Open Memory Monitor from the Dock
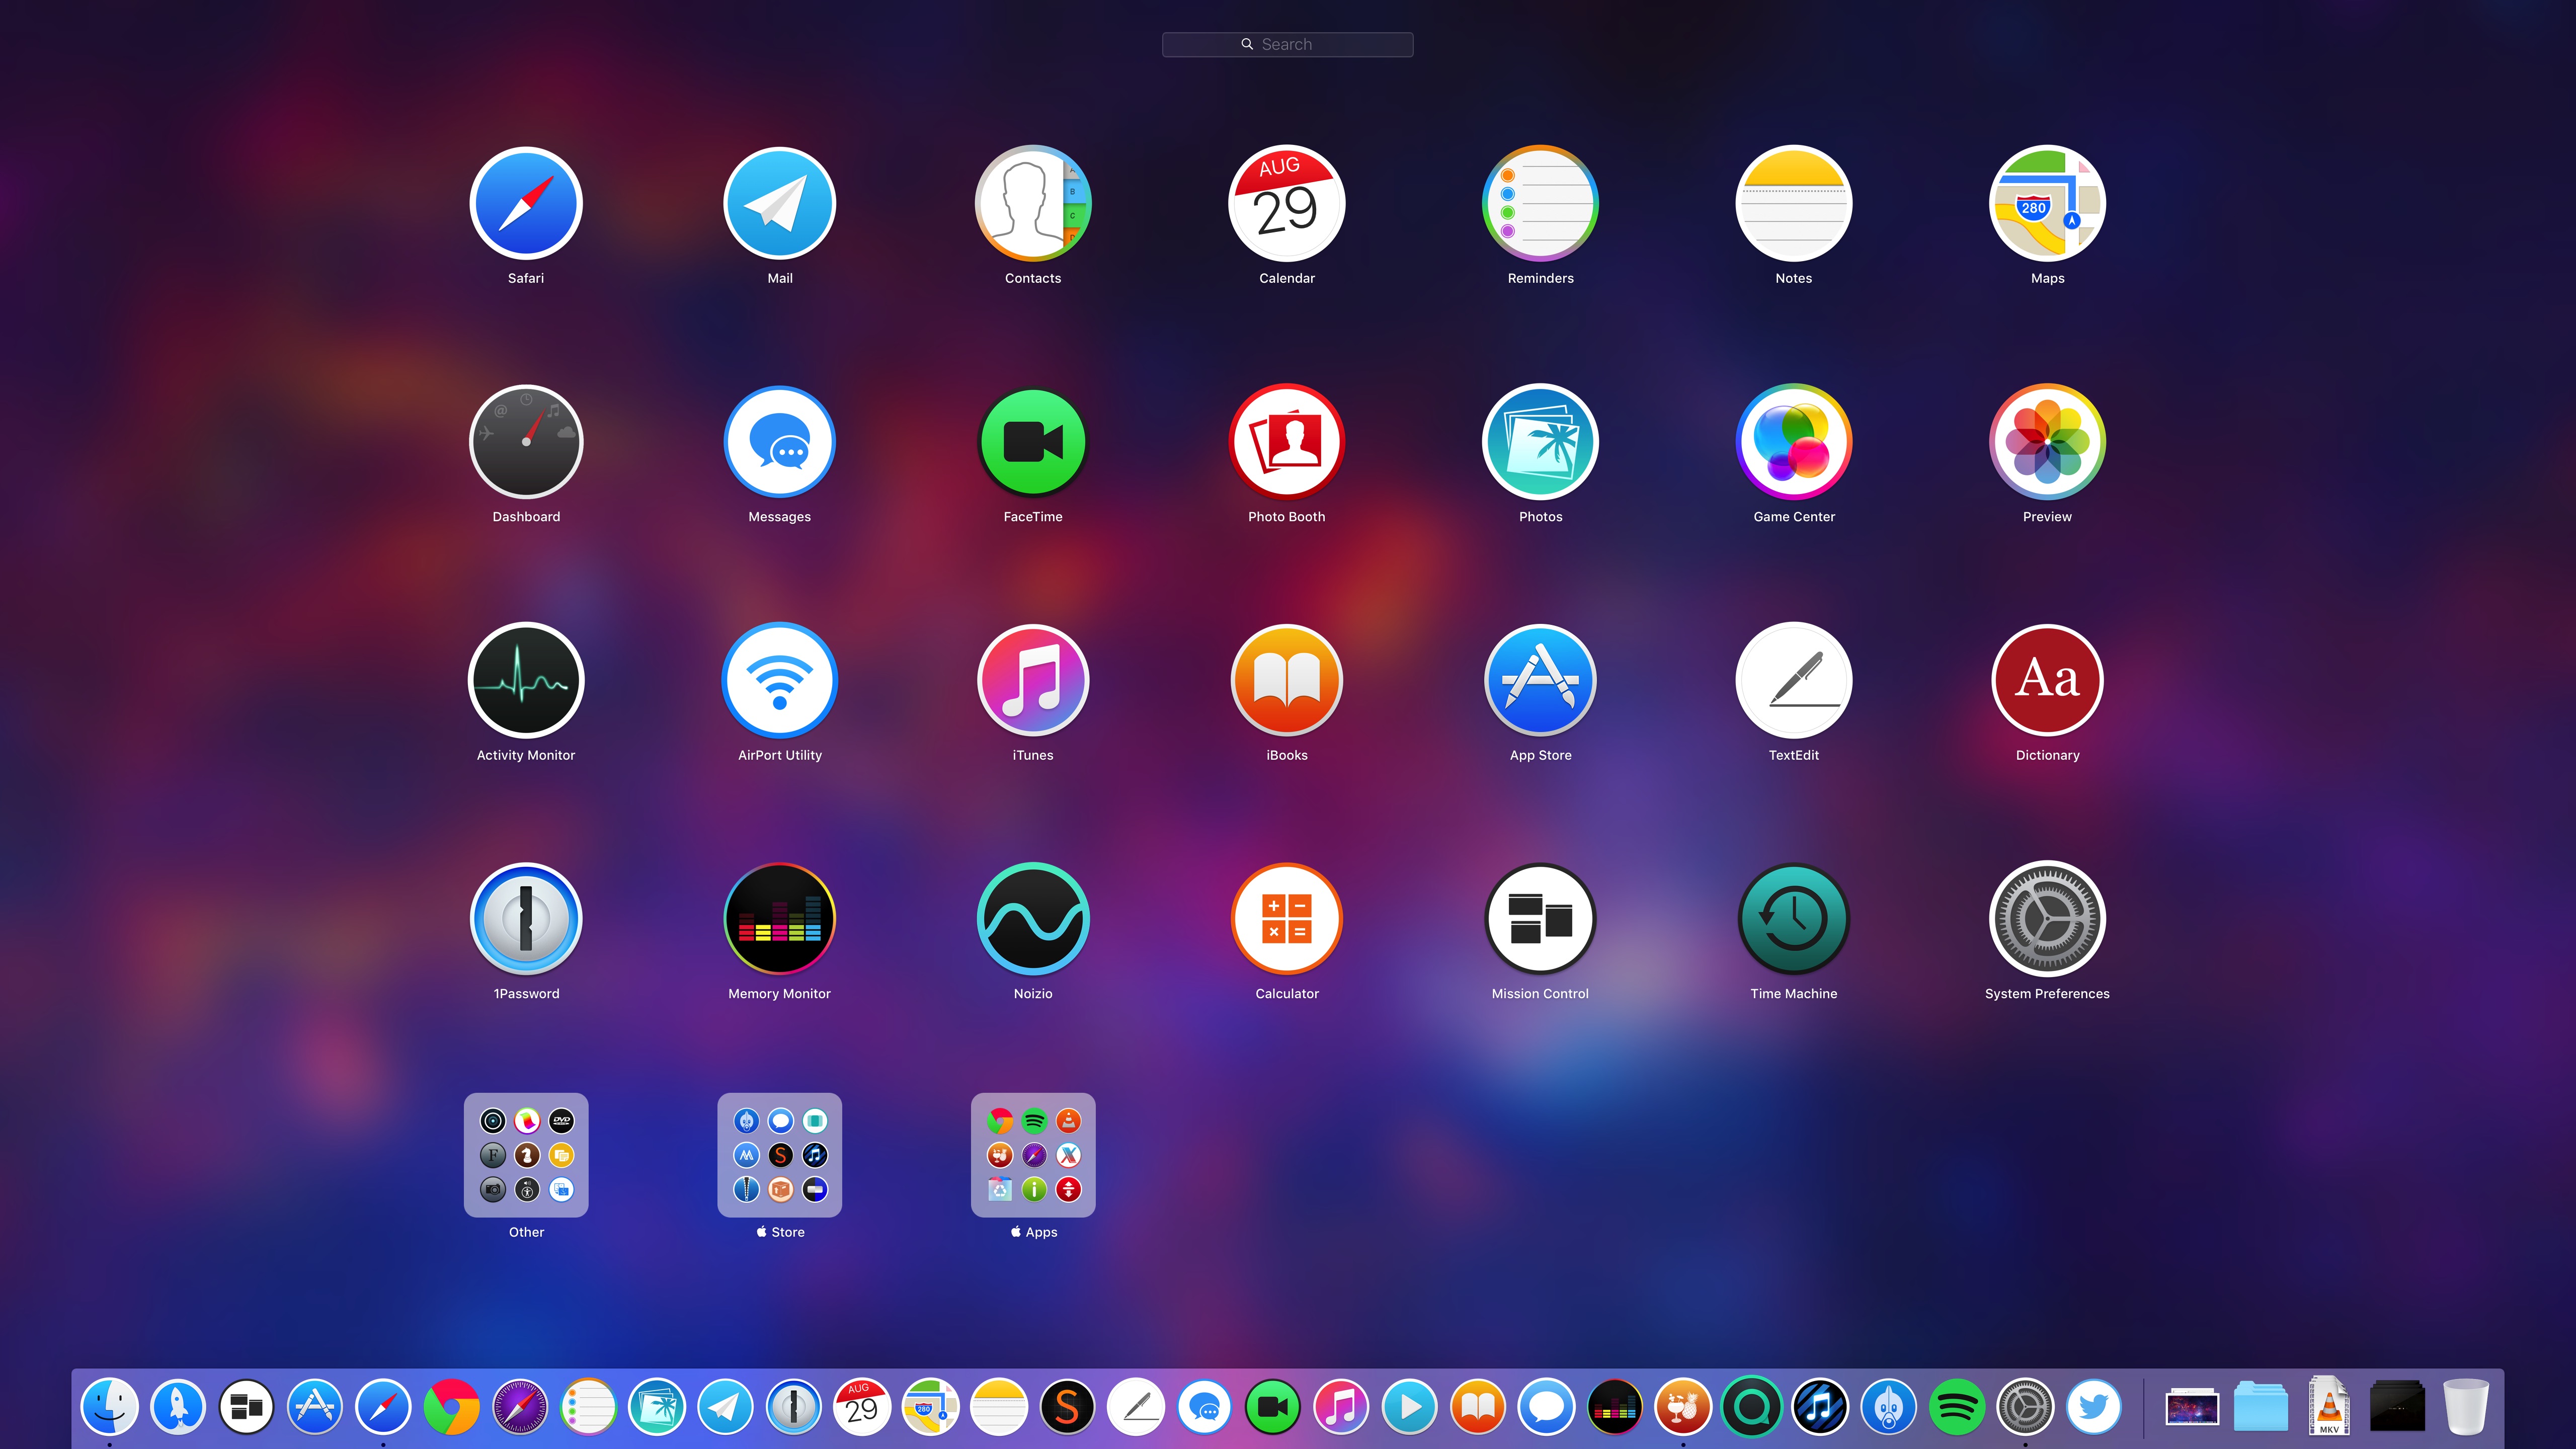 pyautogui.click(x=1614, y=1406)
